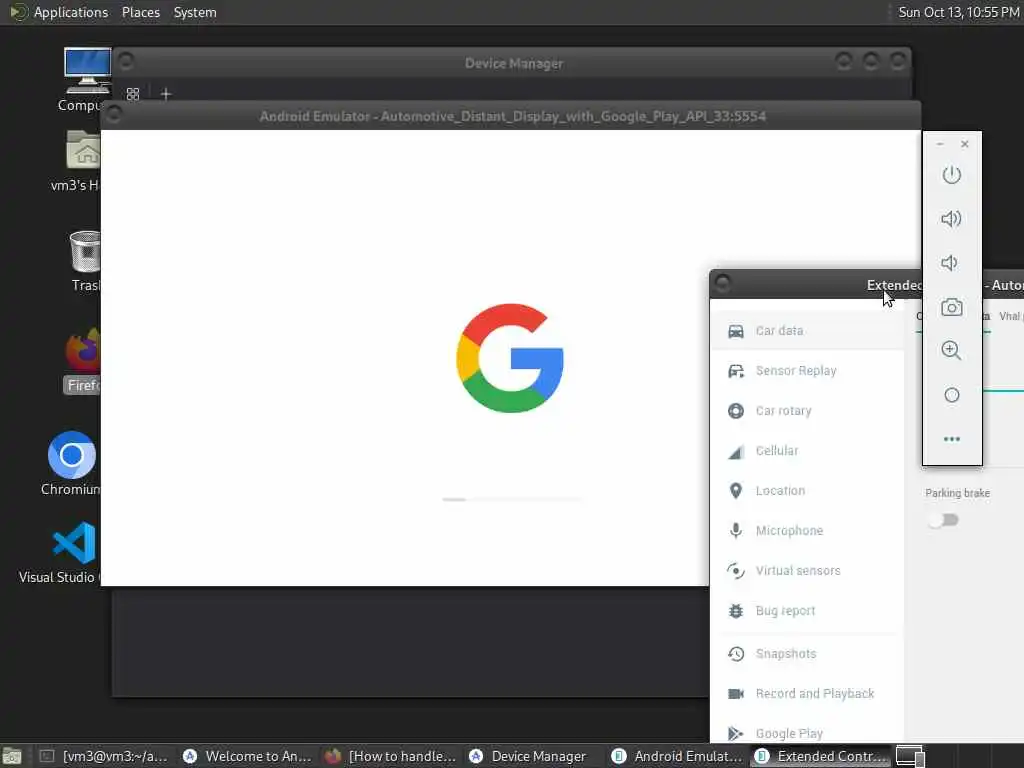Open Cellular settings section
Viewport: 1024px width, 768px height.
[807, 451]
